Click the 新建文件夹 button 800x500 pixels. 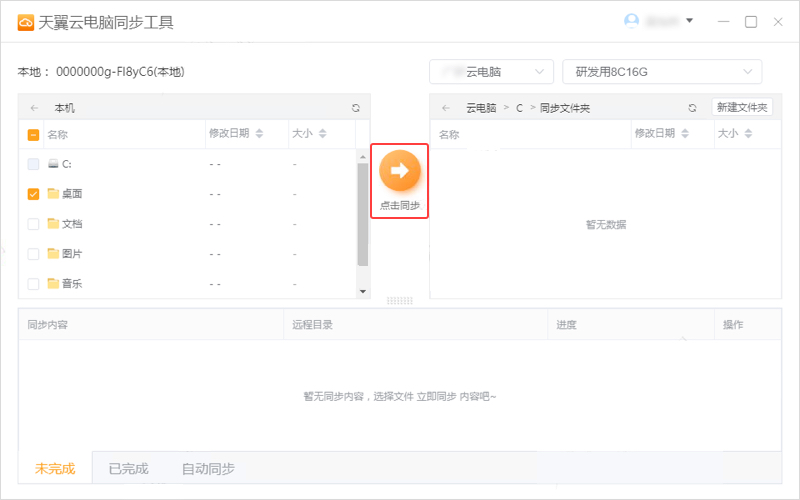coord(742,107)
